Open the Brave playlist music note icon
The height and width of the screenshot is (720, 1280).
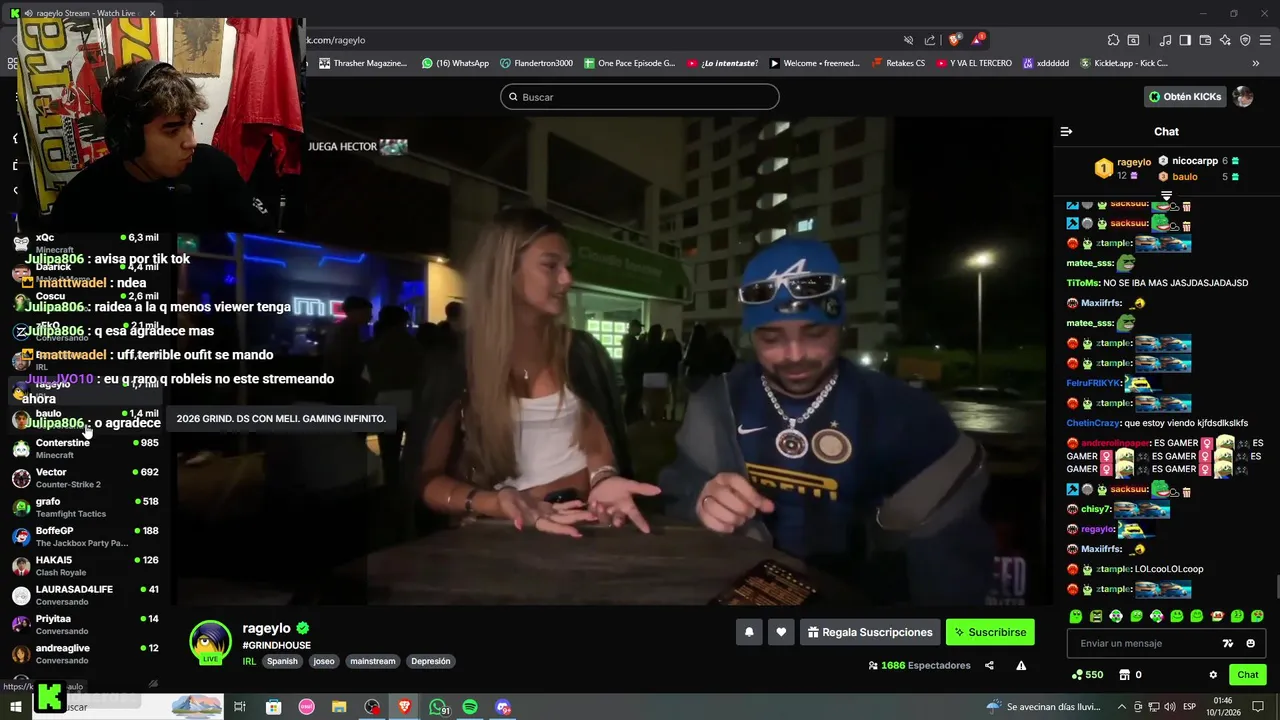1165,40
